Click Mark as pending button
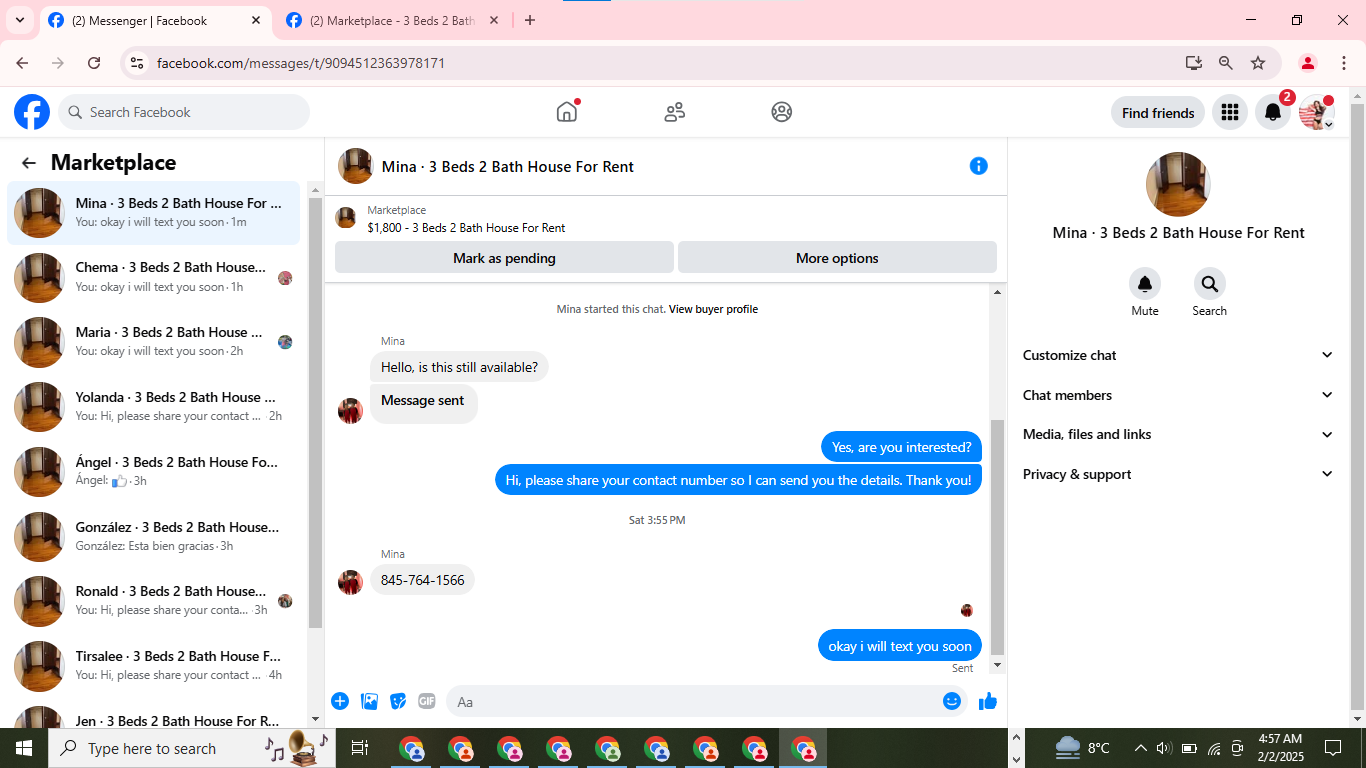This screenshot has width=1366, height=768. click(x=504, y=258)
